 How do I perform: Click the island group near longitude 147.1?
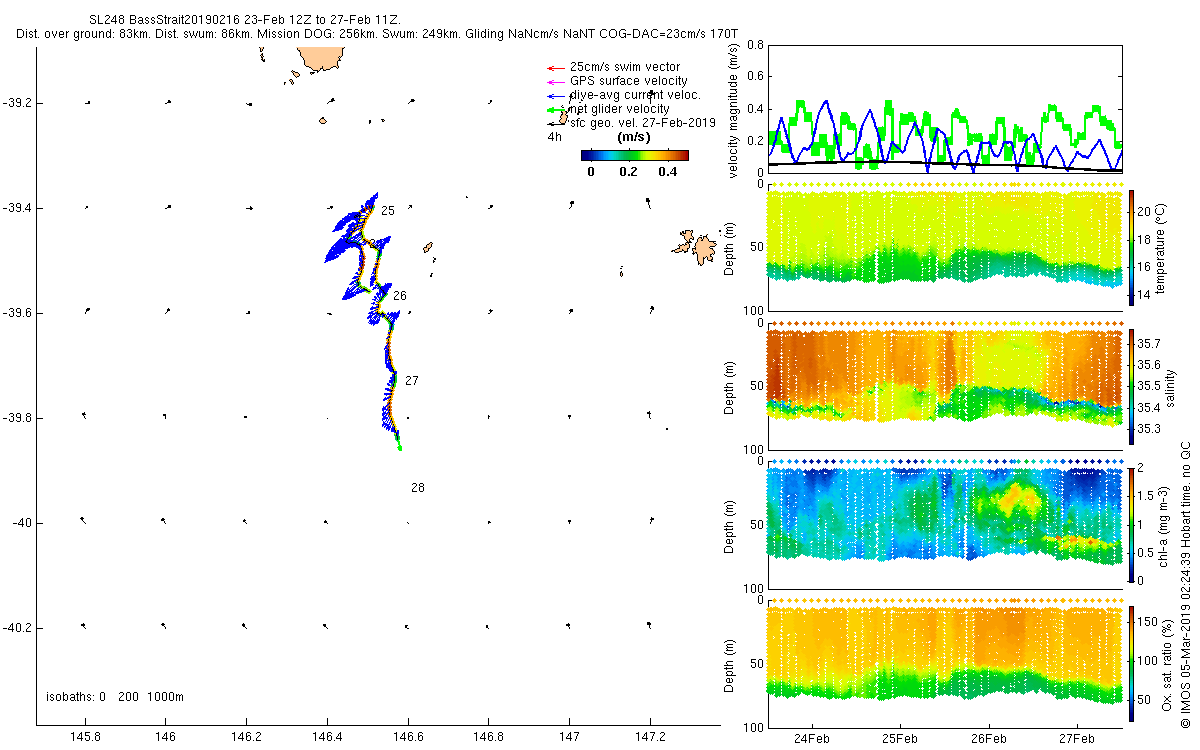click(x=696, y=246)
